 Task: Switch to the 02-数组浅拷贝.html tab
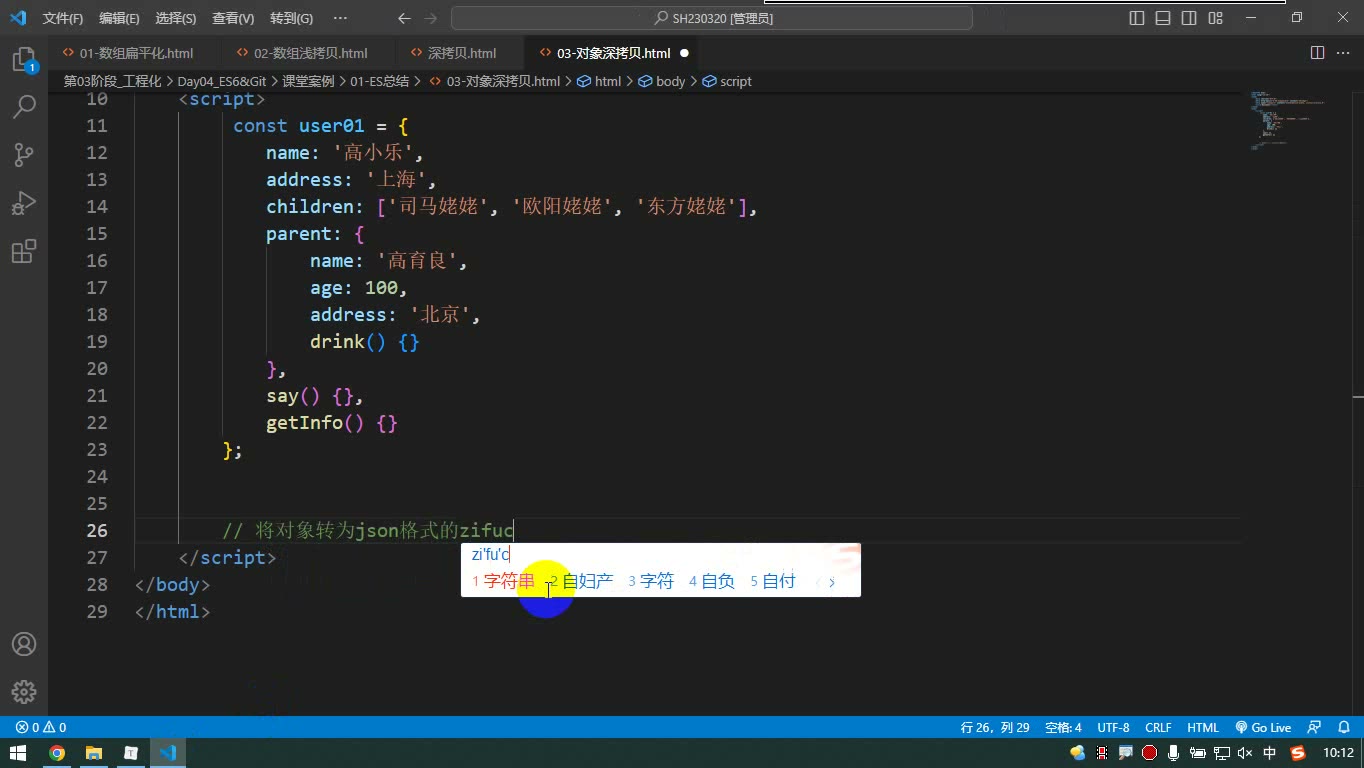tap(310, 53)
